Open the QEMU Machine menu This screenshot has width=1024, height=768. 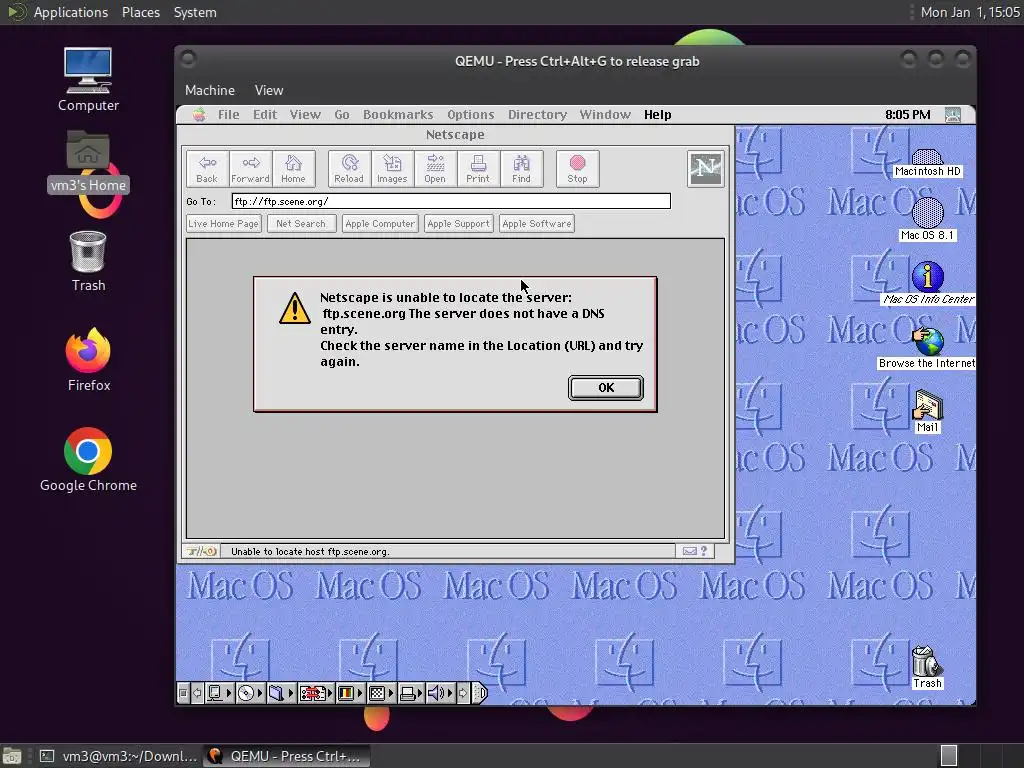(x=210, y=90)
